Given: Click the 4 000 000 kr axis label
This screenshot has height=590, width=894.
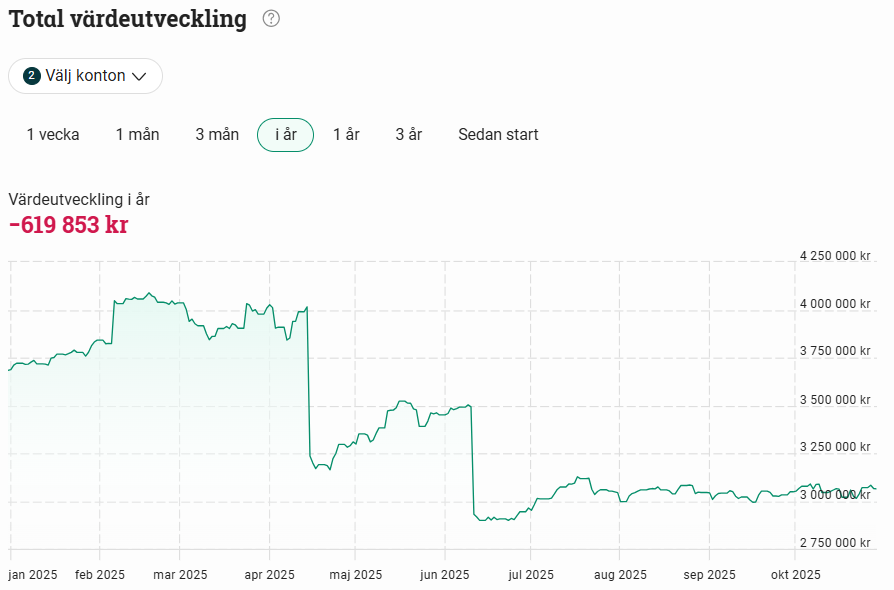Looking at the screenshot, I should click(835, 304).
